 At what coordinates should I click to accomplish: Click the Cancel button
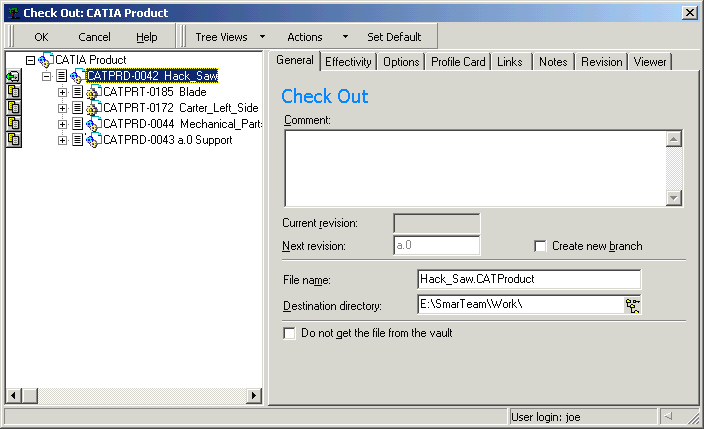(x=94, y=37)
